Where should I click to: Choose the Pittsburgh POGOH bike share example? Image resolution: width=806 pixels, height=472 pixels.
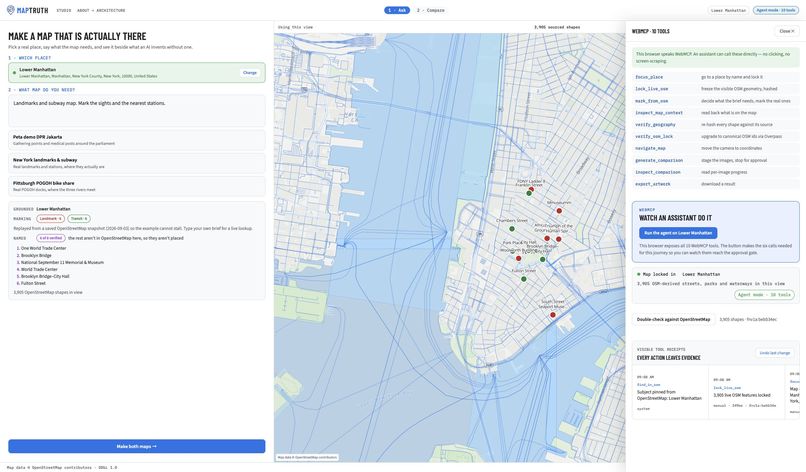tap(137, 186)
